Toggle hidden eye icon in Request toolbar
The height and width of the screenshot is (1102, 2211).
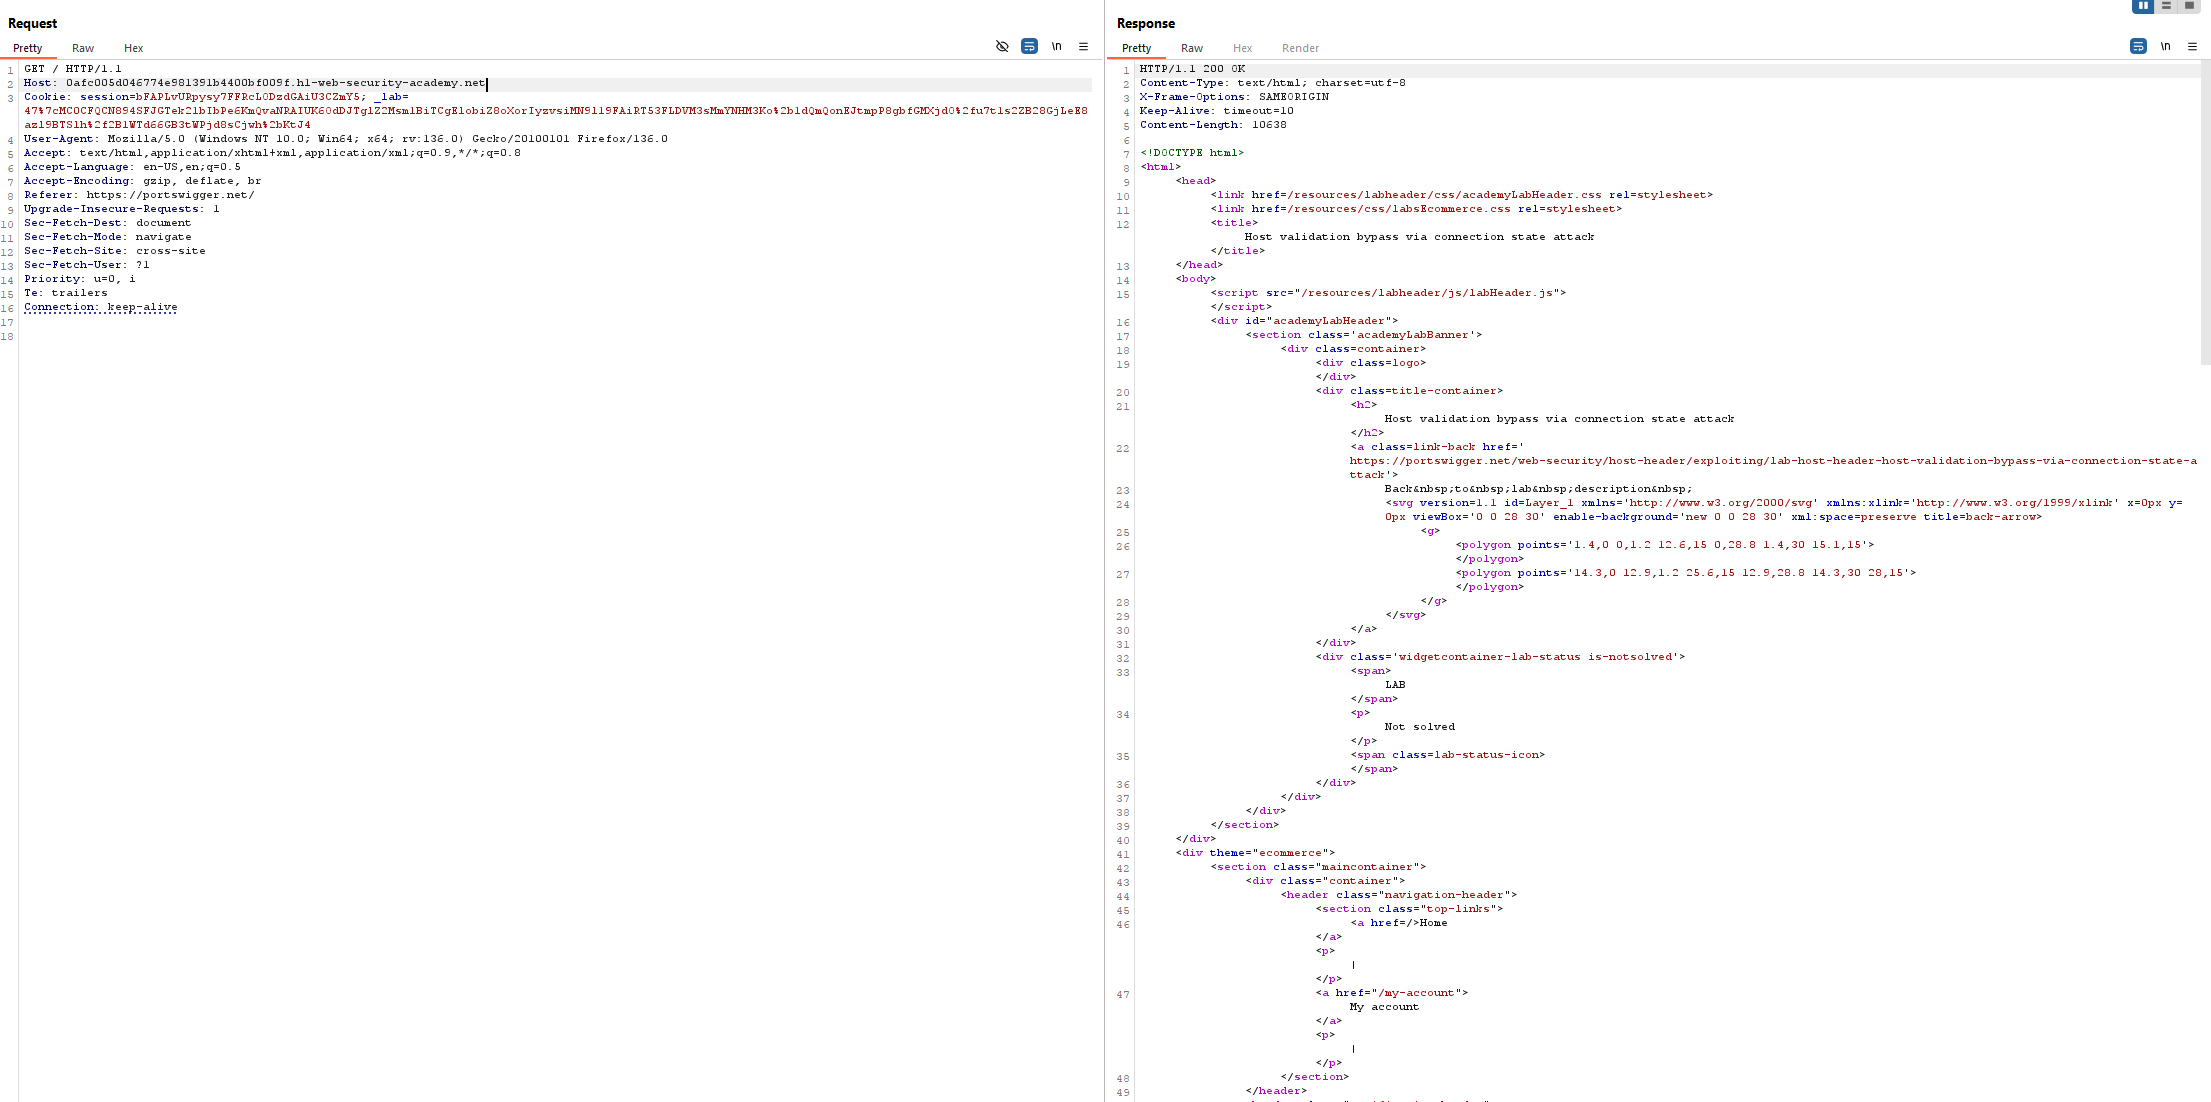(x=1002, y=46)
